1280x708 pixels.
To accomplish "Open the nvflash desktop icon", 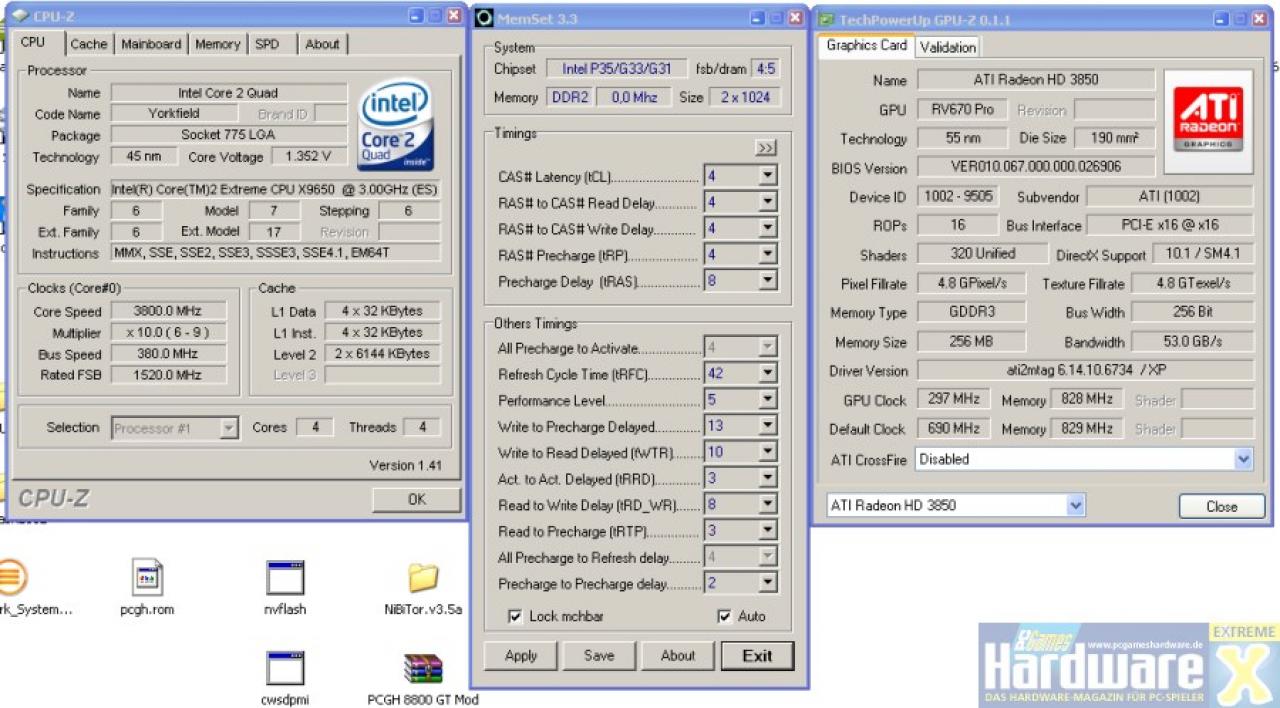I will [x=285, y=577].
